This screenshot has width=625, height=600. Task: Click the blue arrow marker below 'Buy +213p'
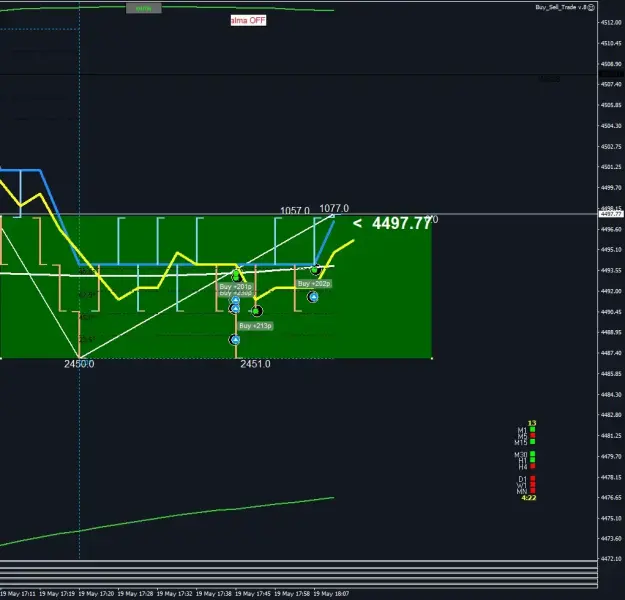pyautogui.click(x=235, y=340)
